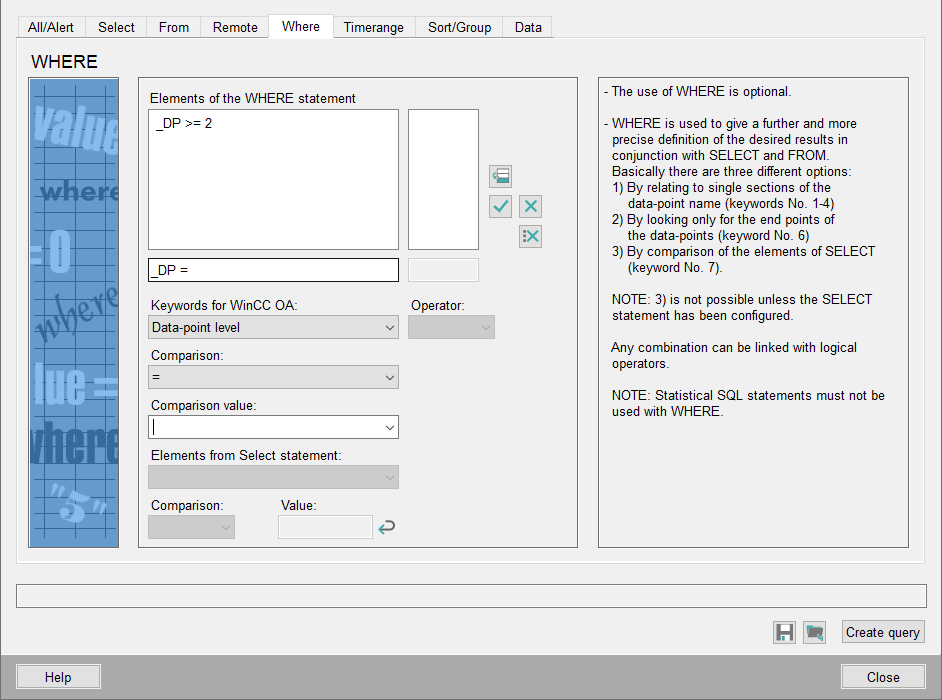Click the folder load query icon
This screenshot has width=942, height=700.
pos(815,632)
